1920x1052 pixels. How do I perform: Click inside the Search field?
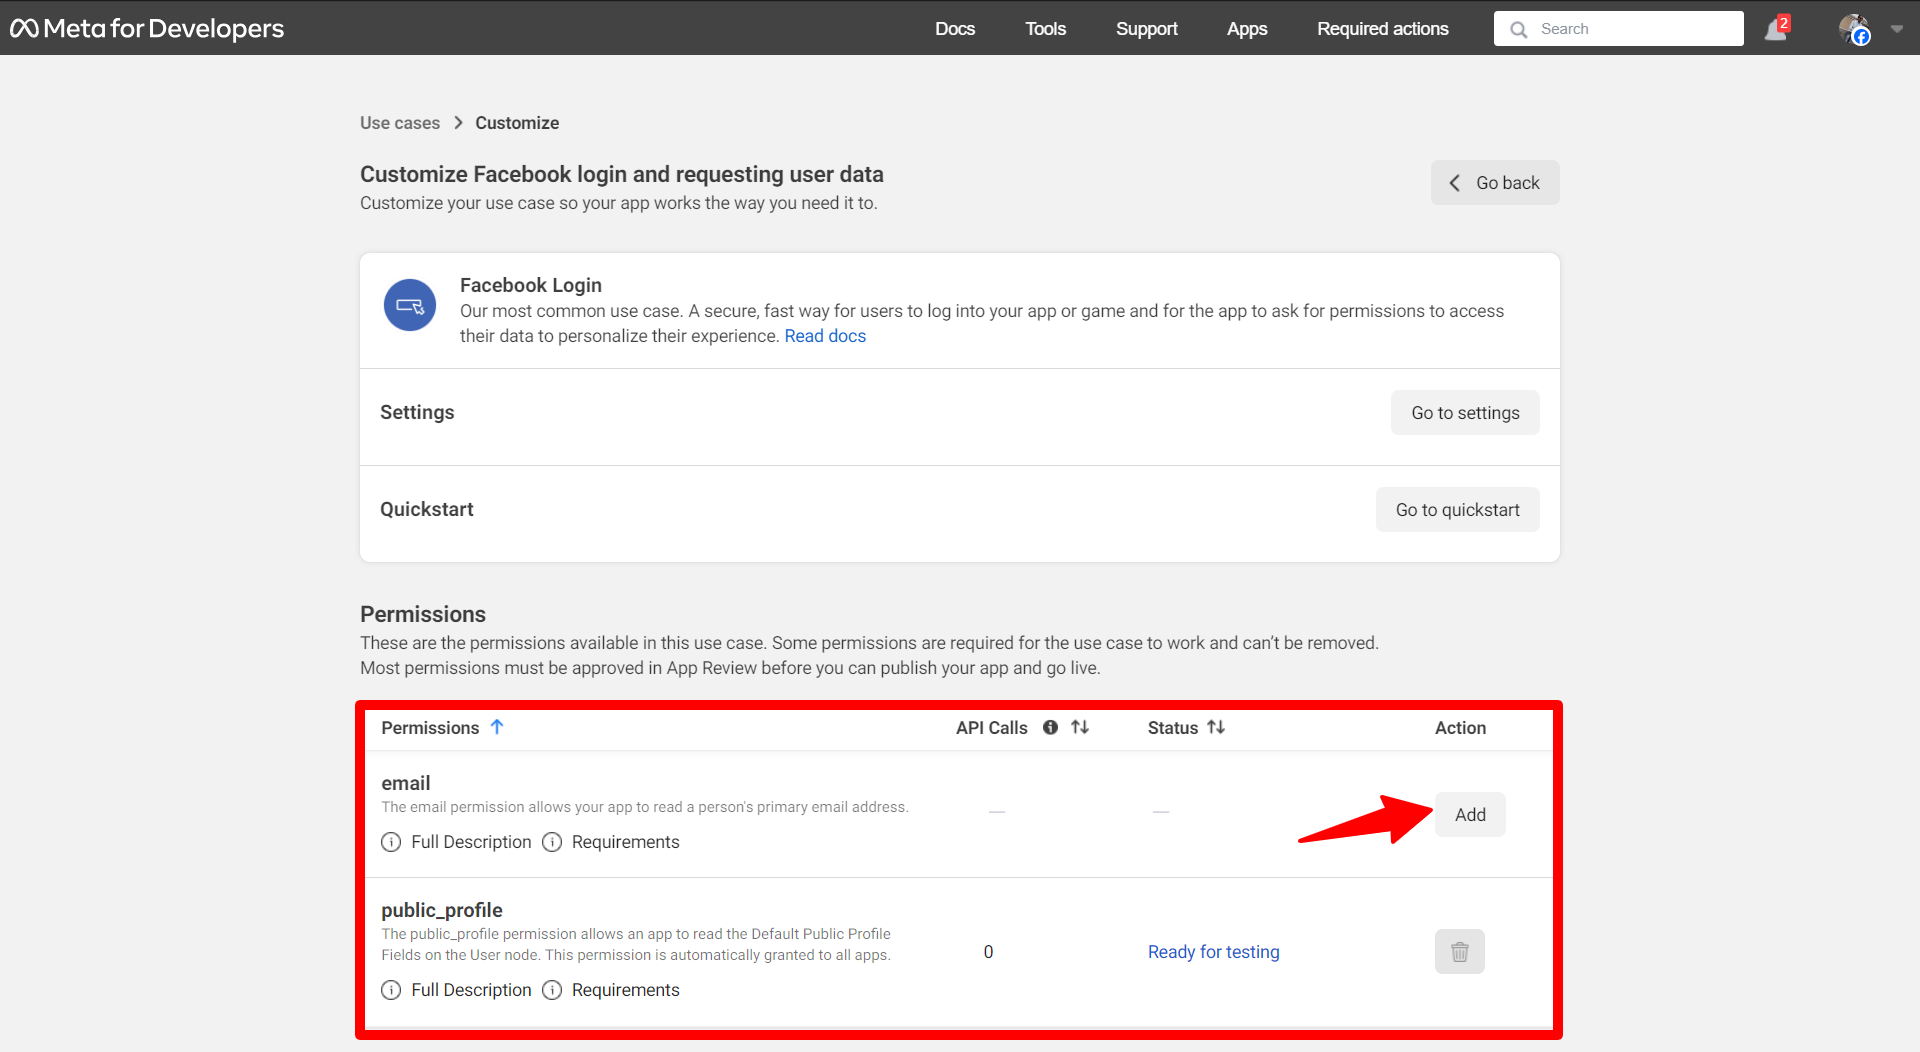pyautogui.click(x=1620, y=28)
